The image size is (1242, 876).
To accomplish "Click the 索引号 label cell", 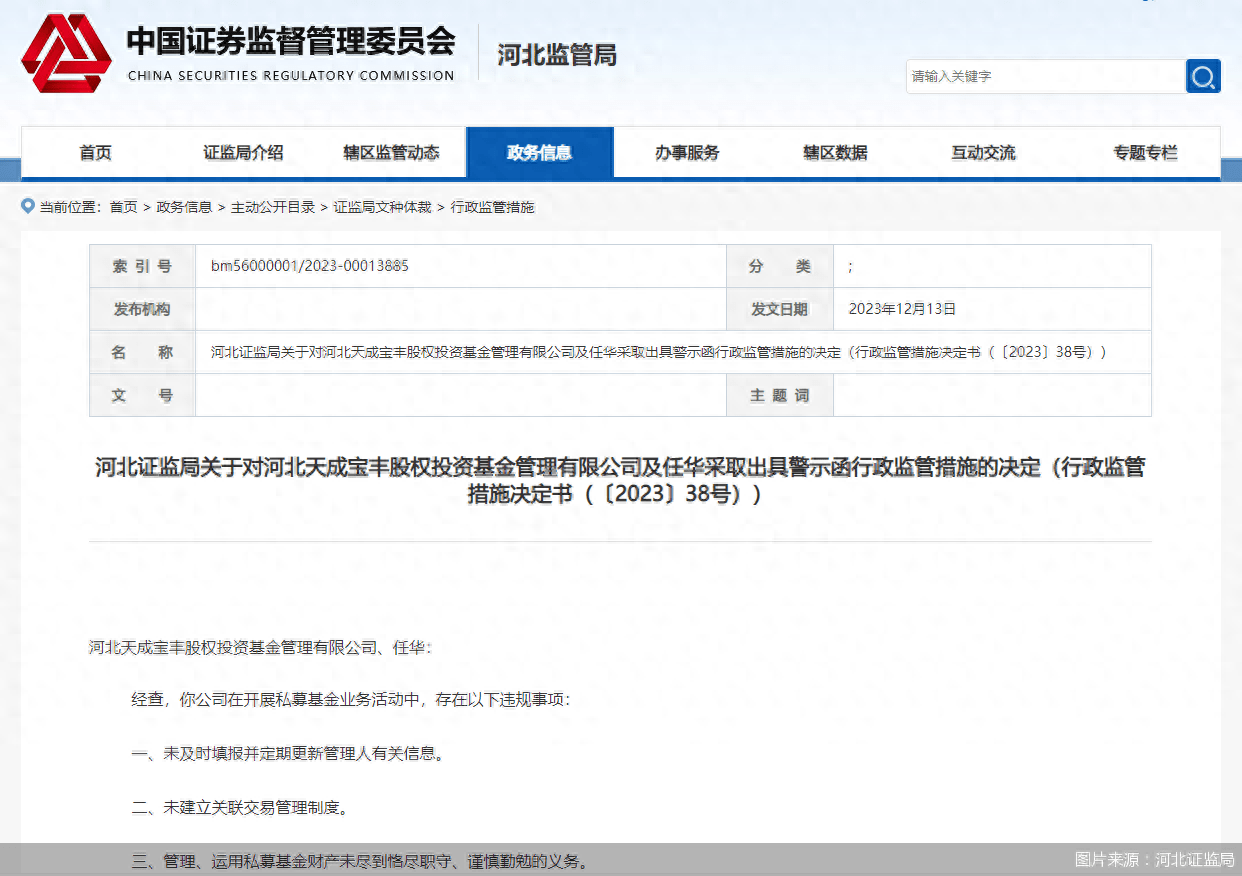I will [x=142, y=266].
